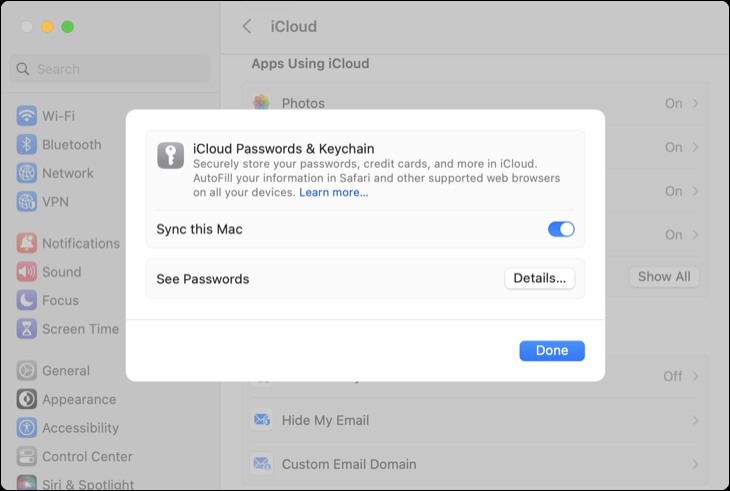Viewport: 730px width, 491px height.
Task: Toggle Sync this Mac switch
Action: (561, 229)
